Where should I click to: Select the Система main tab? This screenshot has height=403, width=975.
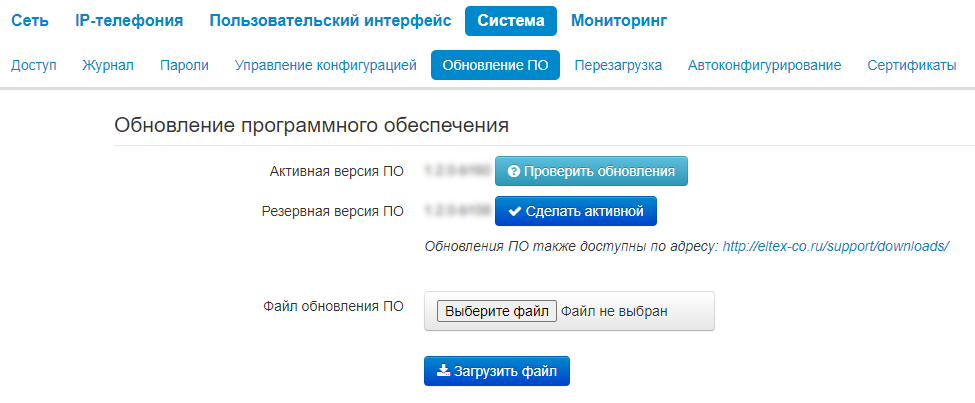[x=511, y=21]
